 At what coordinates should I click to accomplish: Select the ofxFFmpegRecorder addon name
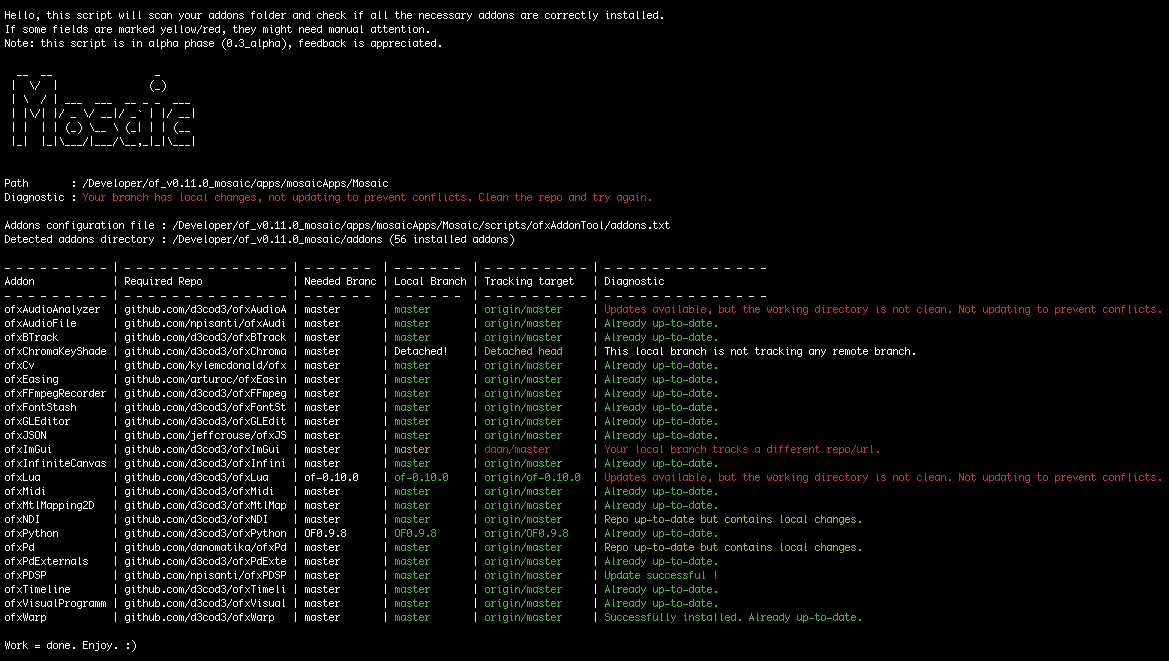pyautogui.click(x=55, y=393)
